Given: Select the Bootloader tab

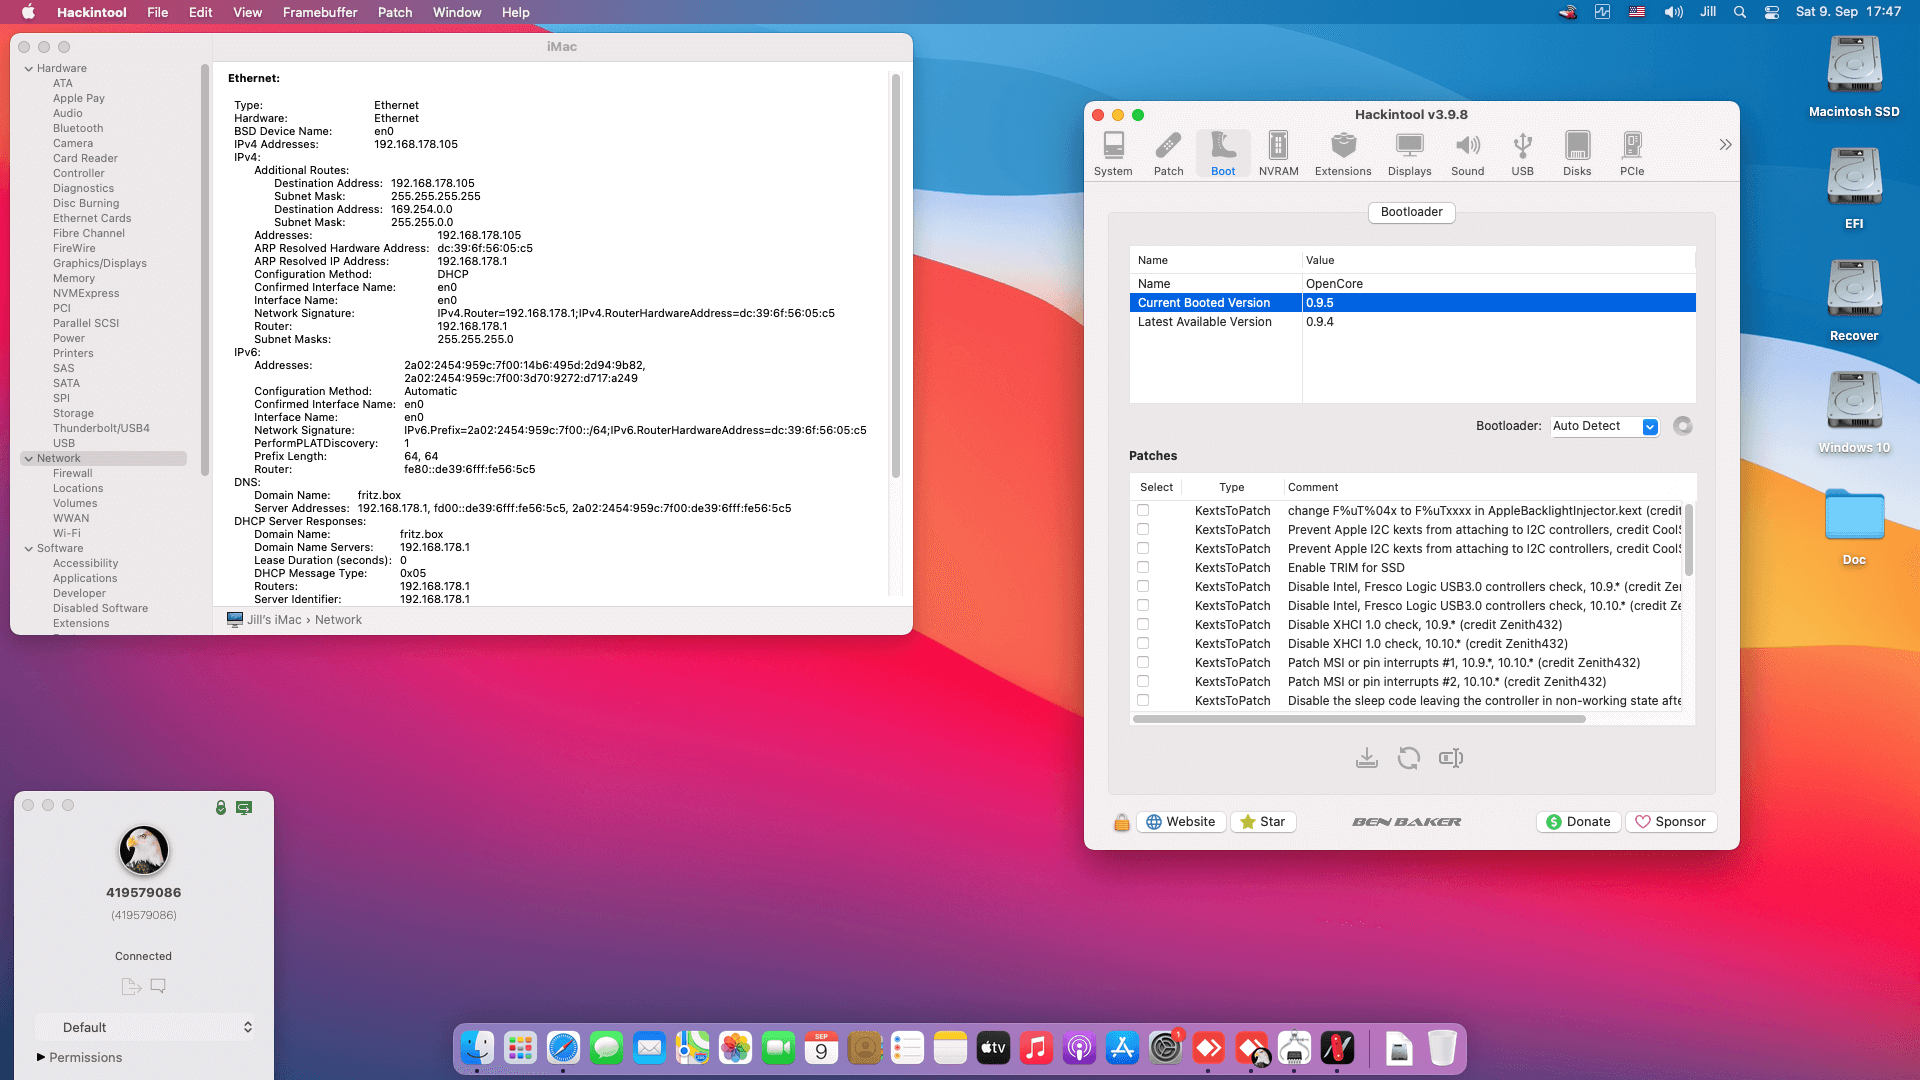Looking at the screenshot, I should [x=1411, y=212].
